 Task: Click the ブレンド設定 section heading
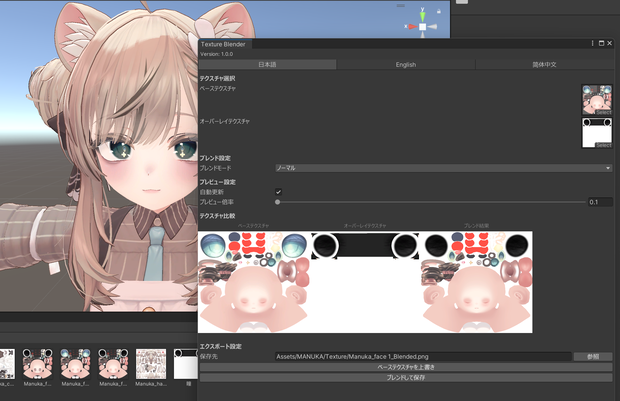[215, 158]
